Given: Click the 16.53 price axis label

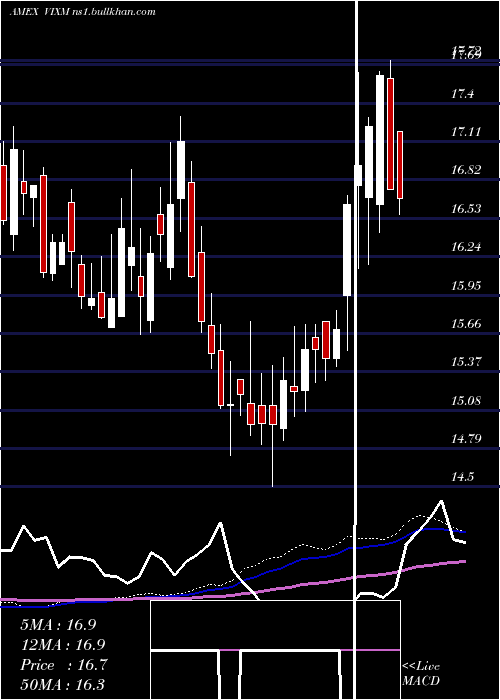Looking at the screenshot, I should (x=466, y=208).
